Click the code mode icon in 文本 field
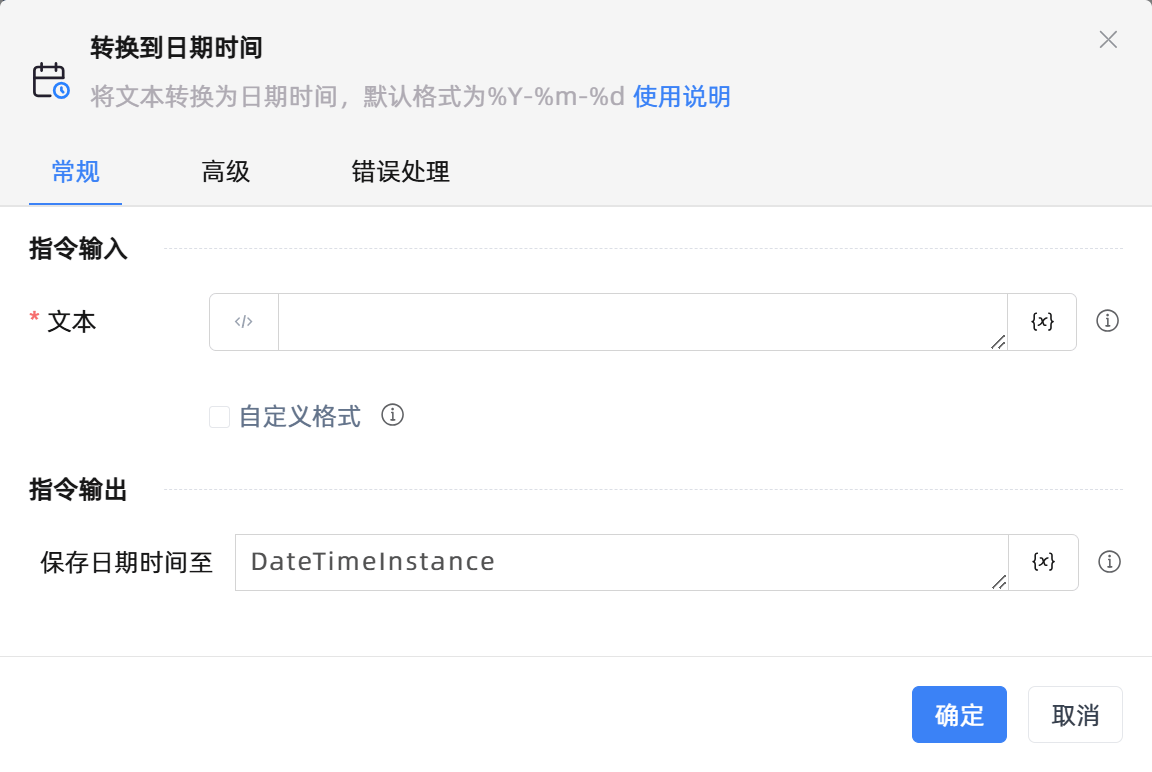Viewport: 1152px width, 772px height. 244,322
